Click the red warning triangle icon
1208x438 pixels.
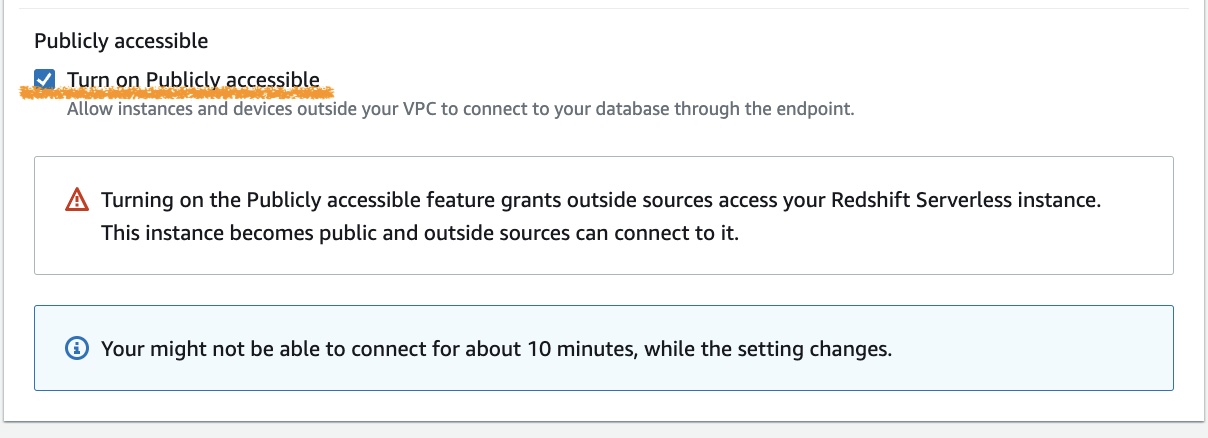(76, 200)
